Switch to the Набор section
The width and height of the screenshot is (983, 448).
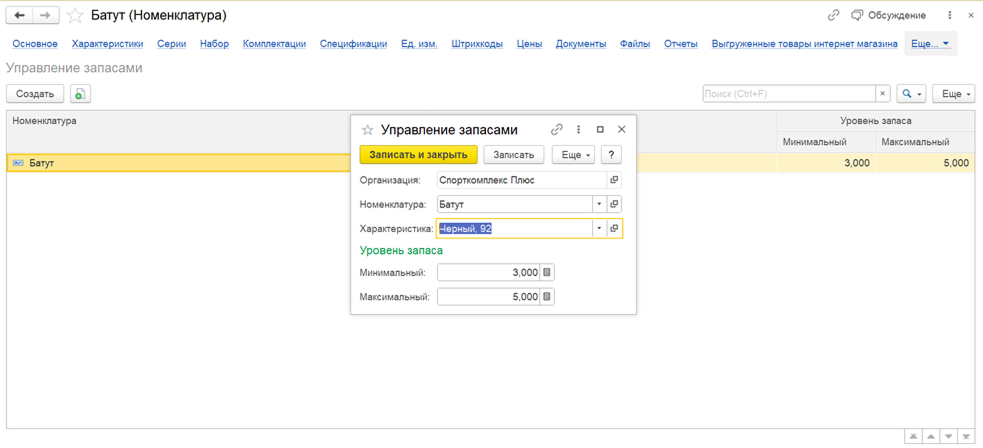tap(214, 44)
